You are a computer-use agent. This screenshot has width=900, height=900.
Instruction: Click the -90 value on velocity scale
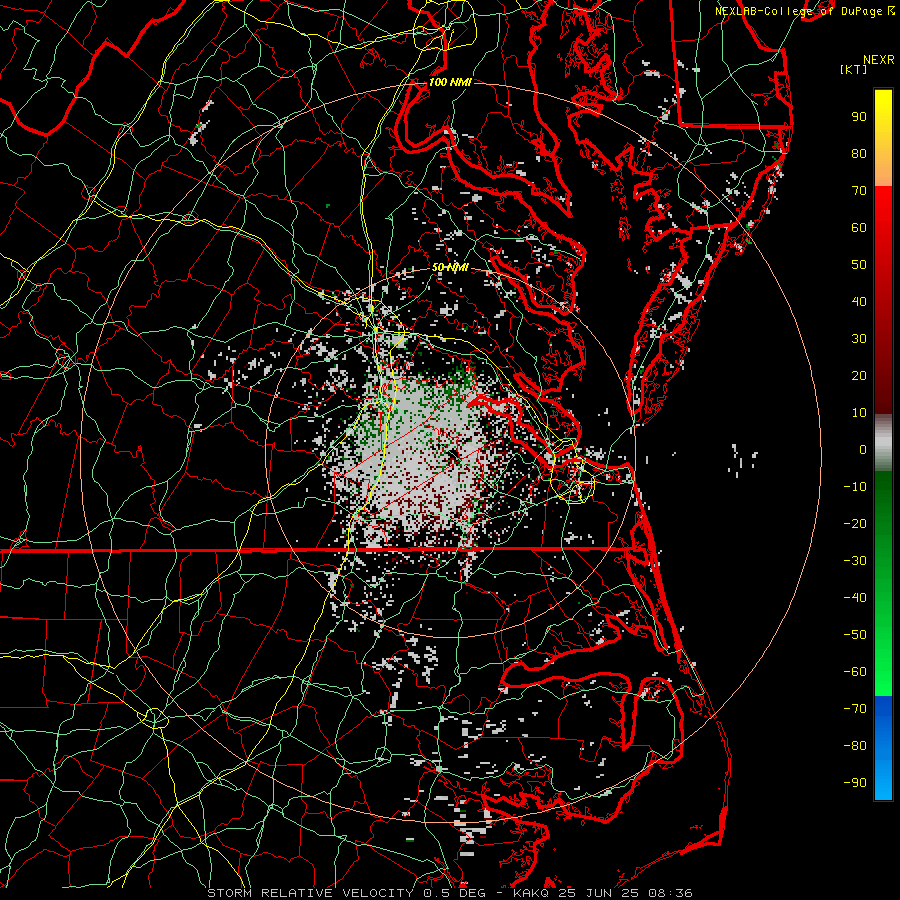coord(855,783)
